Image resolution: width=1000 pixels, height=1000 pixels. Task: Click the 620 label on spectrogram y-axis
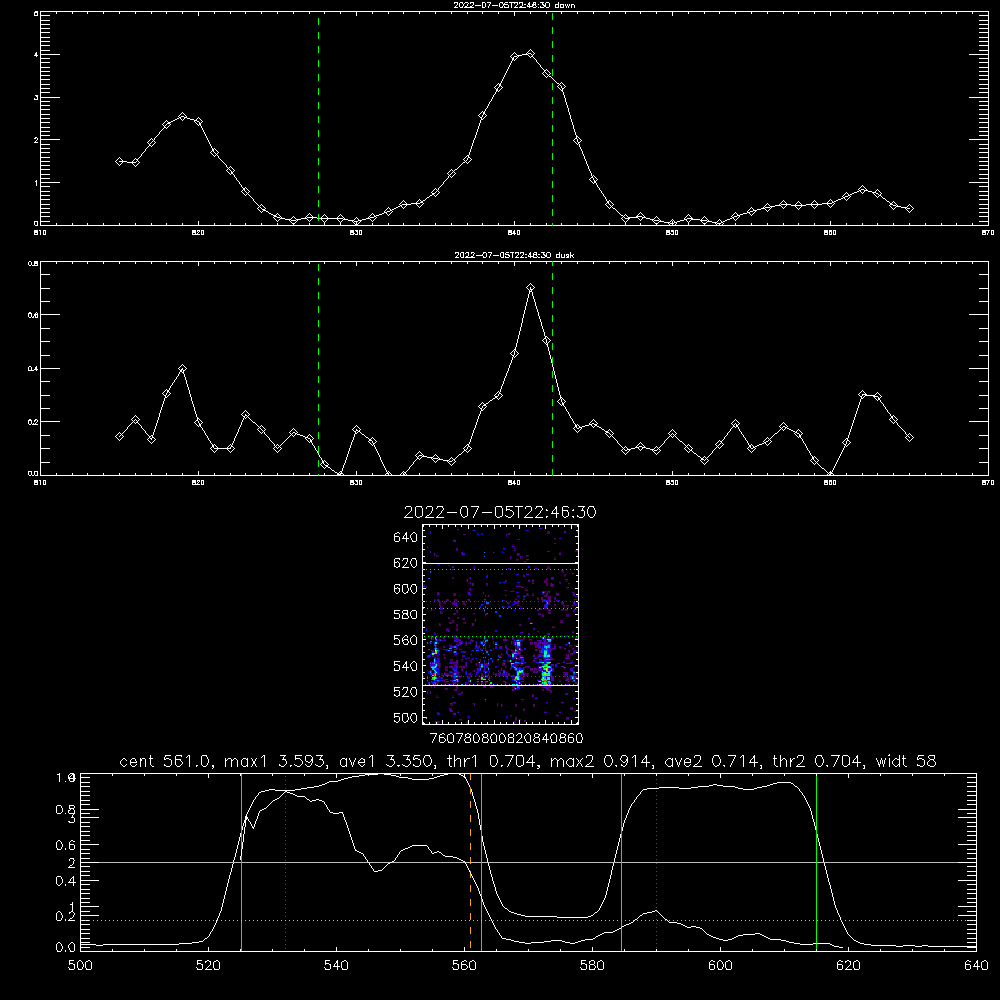click(406, 563)
